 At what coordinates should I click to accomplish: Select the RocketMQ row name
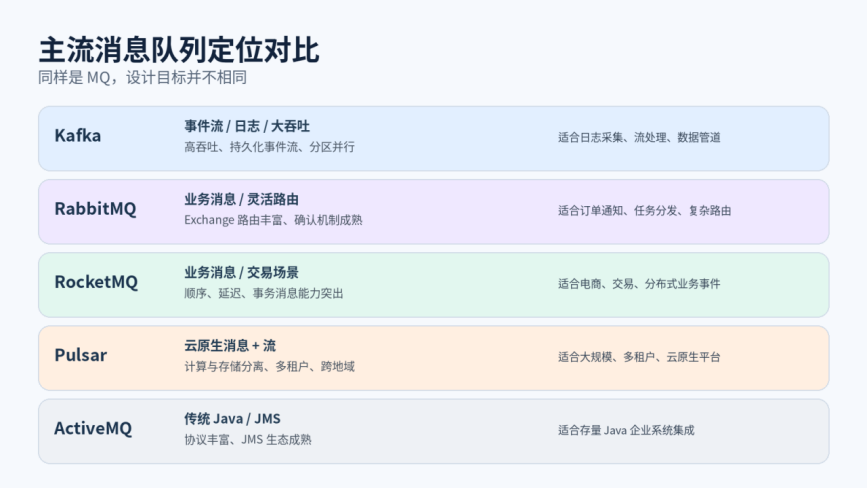(96, 282)
